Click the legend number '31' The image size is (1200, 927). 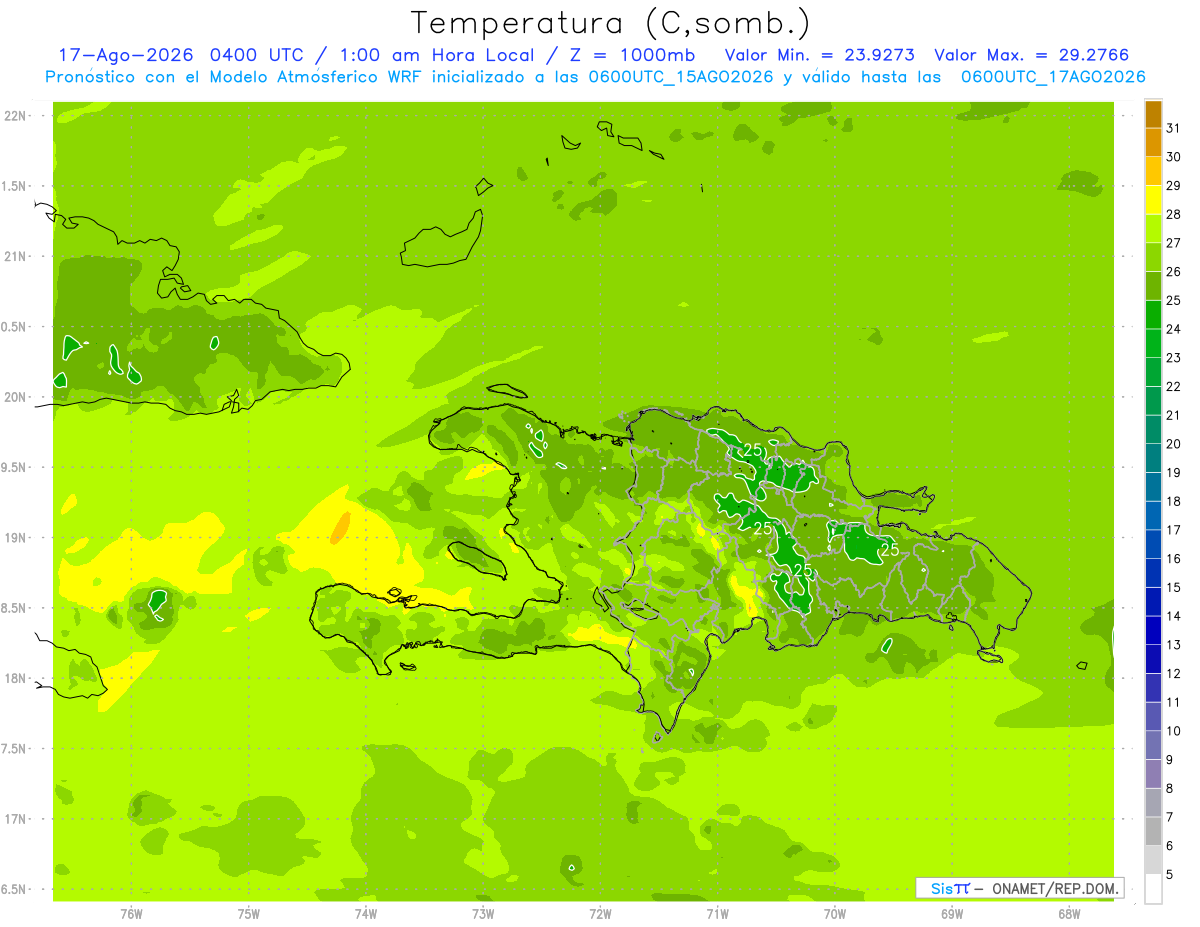(x=1174, y=128)
